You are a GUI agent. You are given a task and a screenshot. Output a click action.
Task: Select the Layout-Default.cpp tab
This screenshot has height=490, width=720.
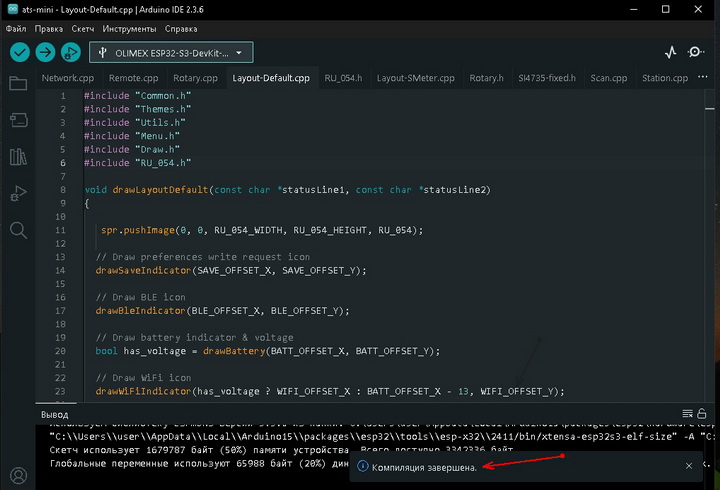(x=271, y=78)
